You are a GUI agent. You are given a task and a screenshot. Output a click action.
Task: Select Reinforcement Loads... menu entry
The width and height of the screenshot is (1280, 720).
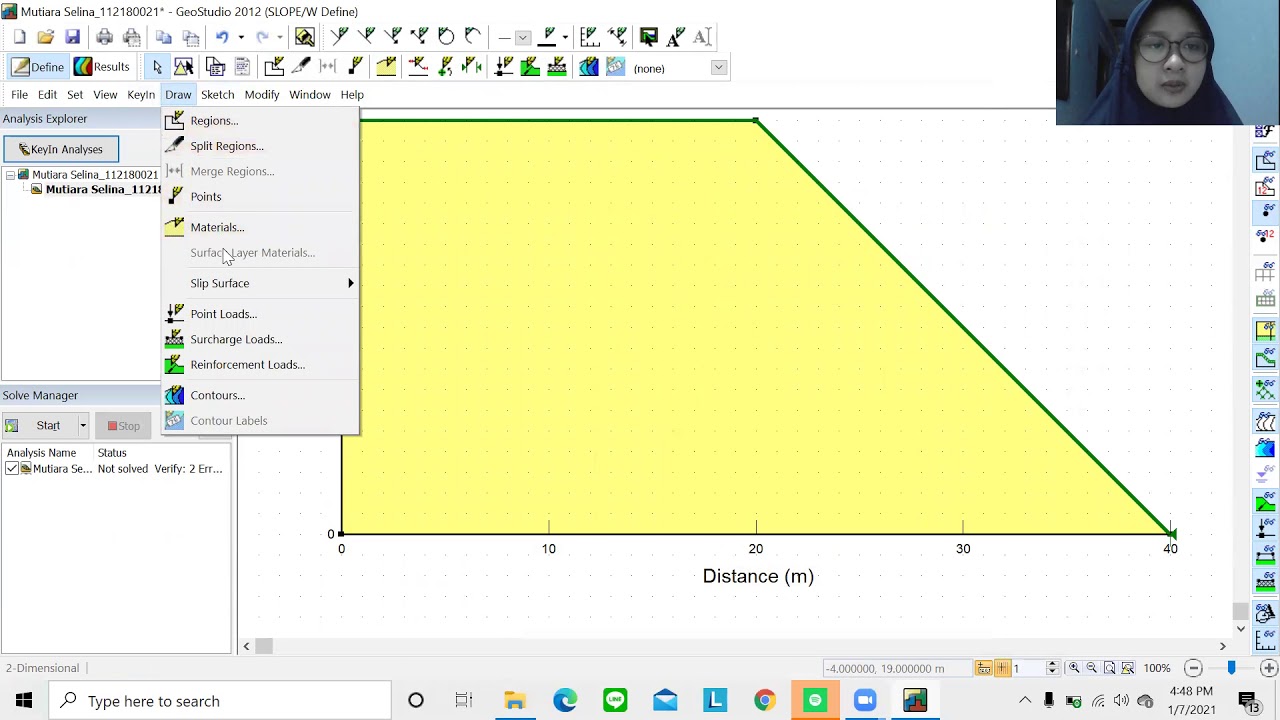pyautogui.click(x=260, y=365)
